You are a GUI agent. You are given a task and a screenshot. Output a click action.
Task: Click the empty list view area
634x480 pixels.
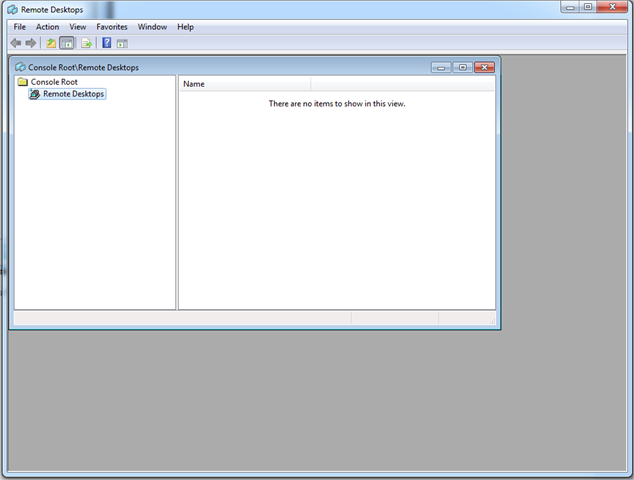click(x=336, y=200)
